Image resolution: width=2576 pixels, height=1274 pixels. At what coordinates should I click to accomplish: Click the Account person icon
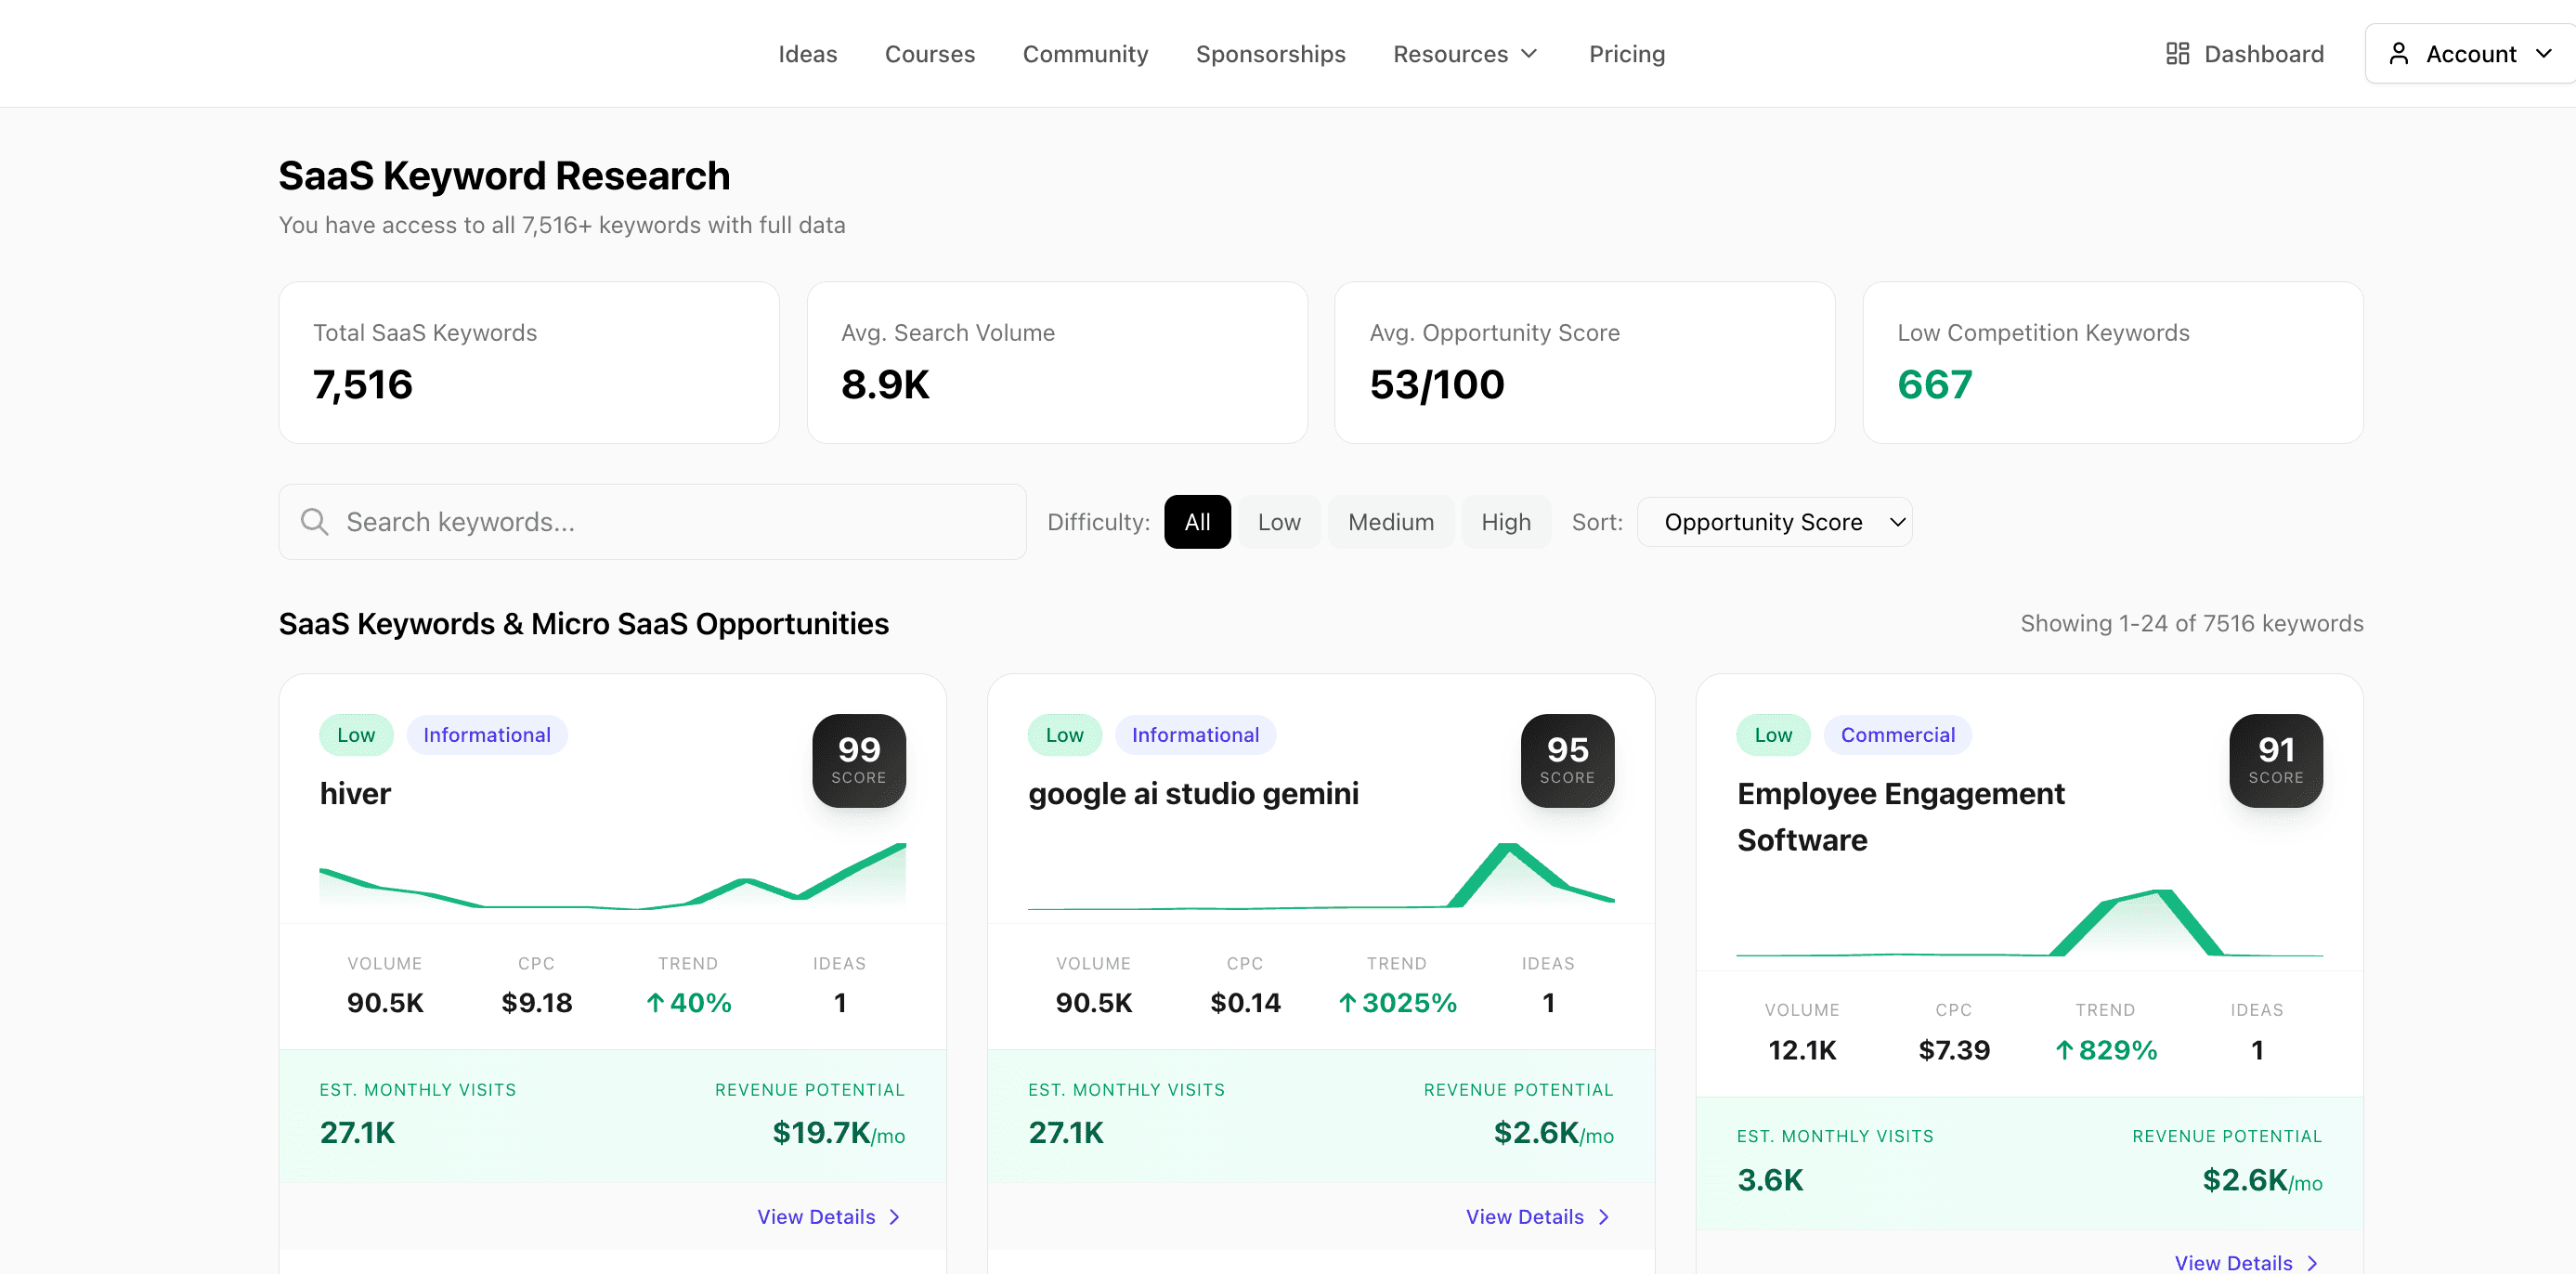[x=2399, y=53]
